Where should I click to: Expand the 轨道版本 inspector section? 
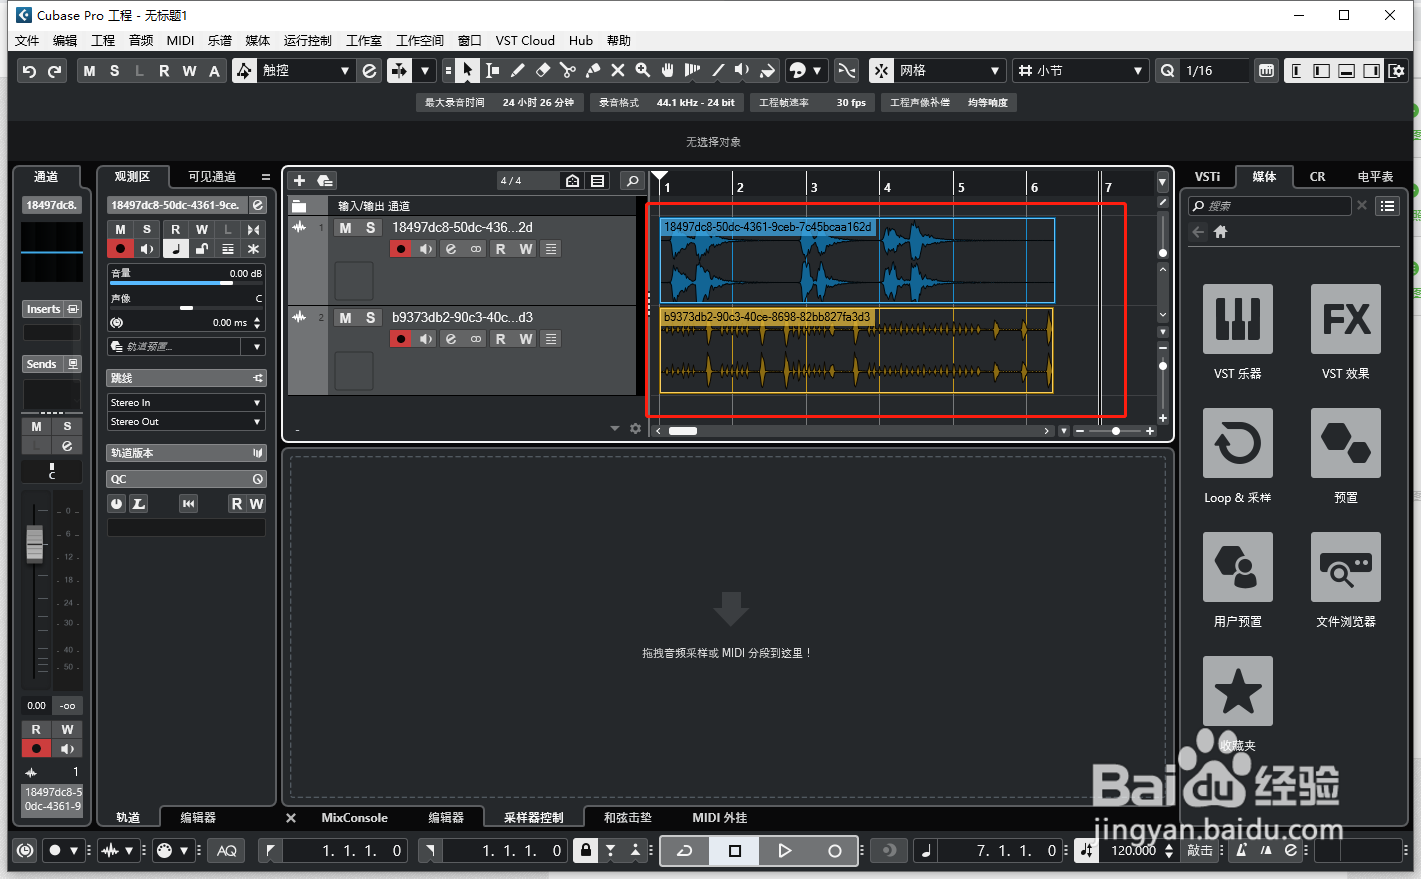coord(186,453)
